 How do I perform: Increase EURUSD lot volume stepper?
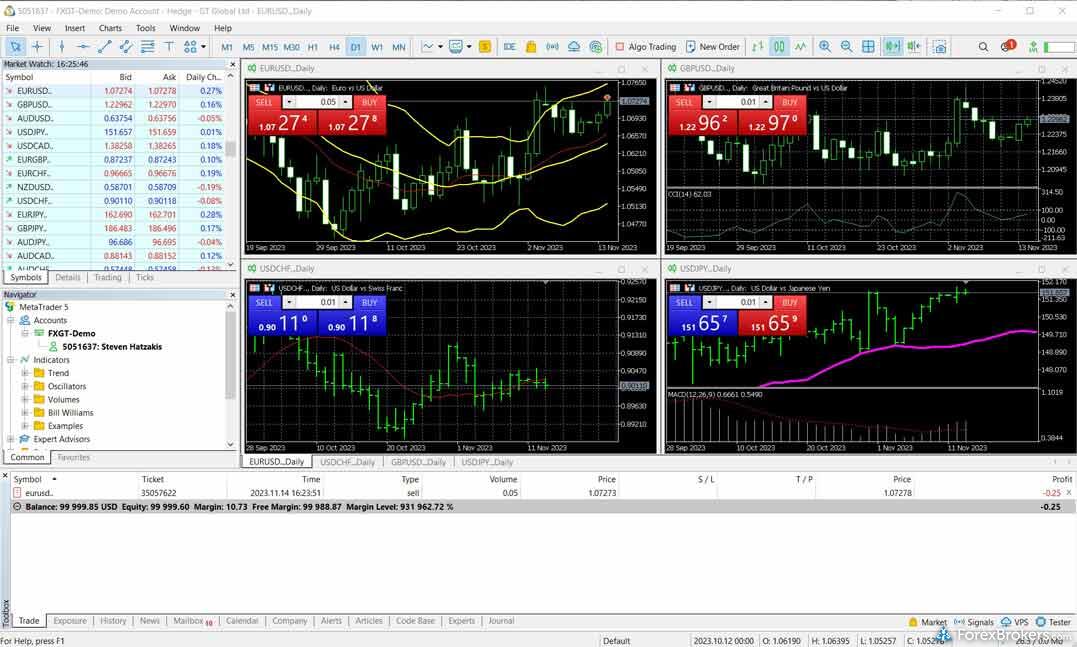pos(346,102)
